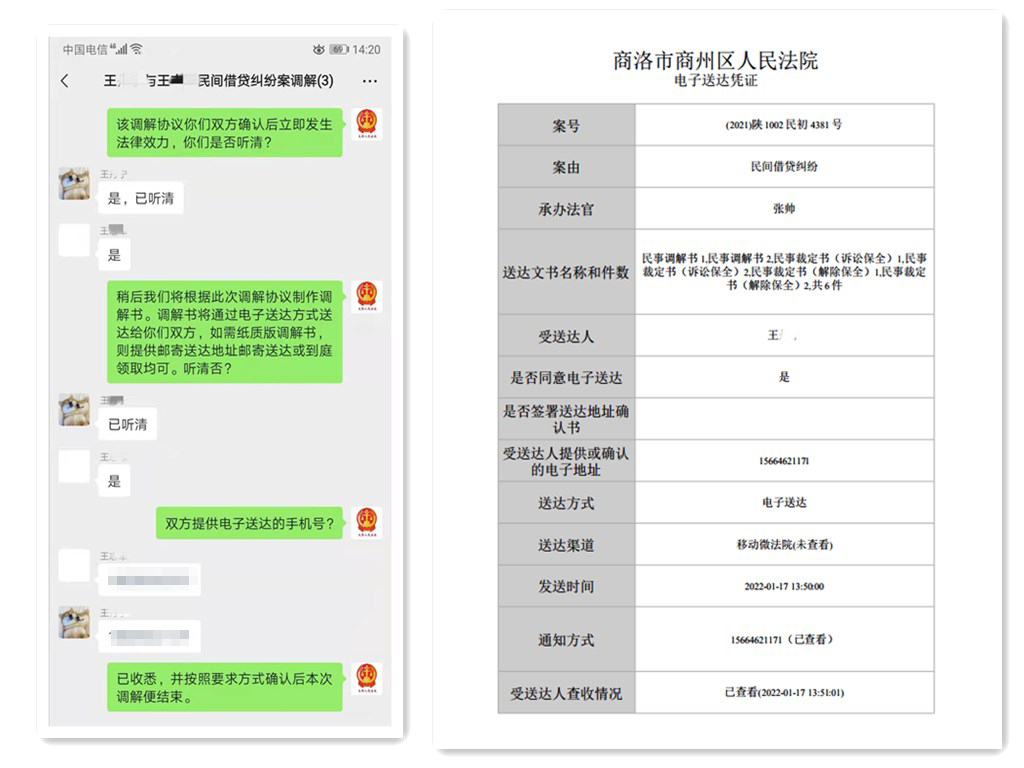Click the 电子送达 value in 送达方式 row

tap(784, 502)
